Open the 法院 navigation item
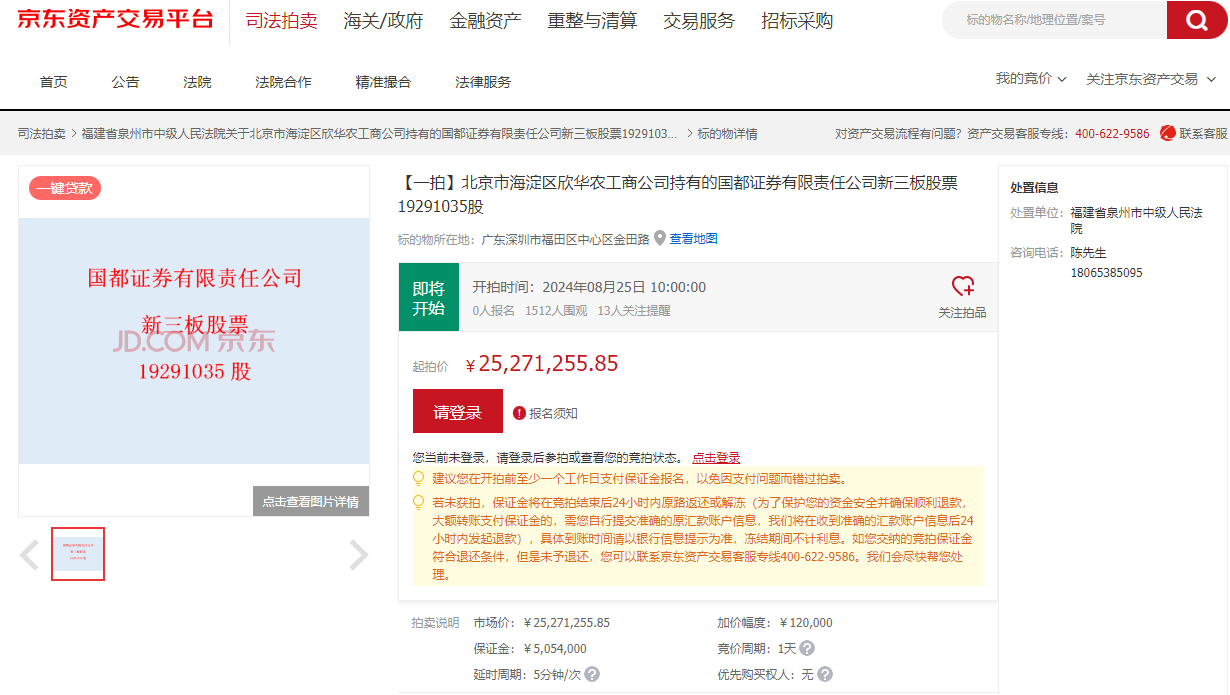 tap(198, 82)
